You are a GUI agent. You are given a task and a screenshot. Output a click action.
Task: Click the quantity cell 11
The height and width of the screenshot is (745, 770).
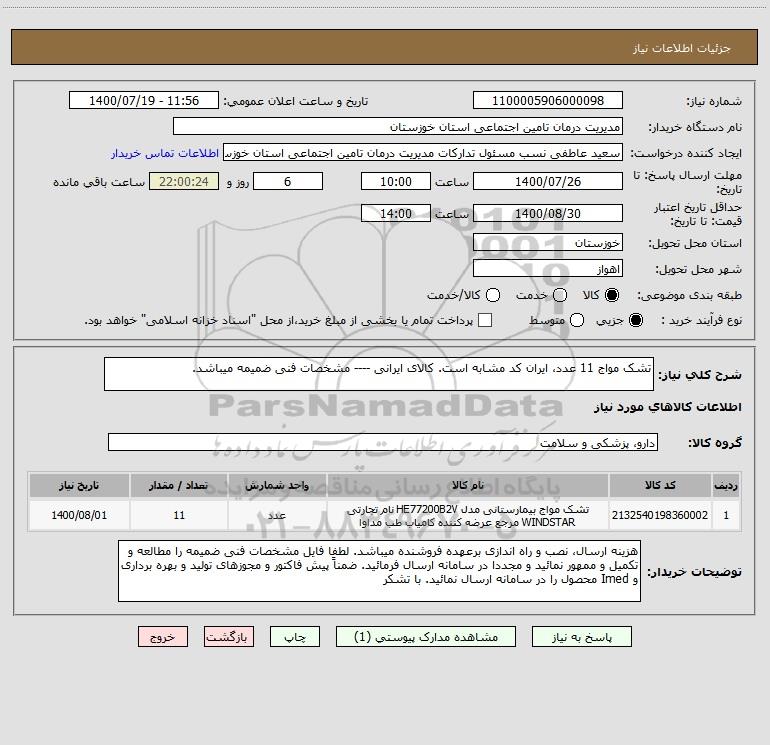point(179,515)
